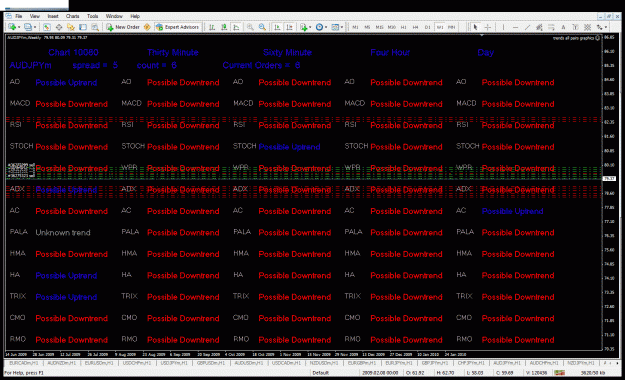Select the H4 timeframe

tap(415, 27)
